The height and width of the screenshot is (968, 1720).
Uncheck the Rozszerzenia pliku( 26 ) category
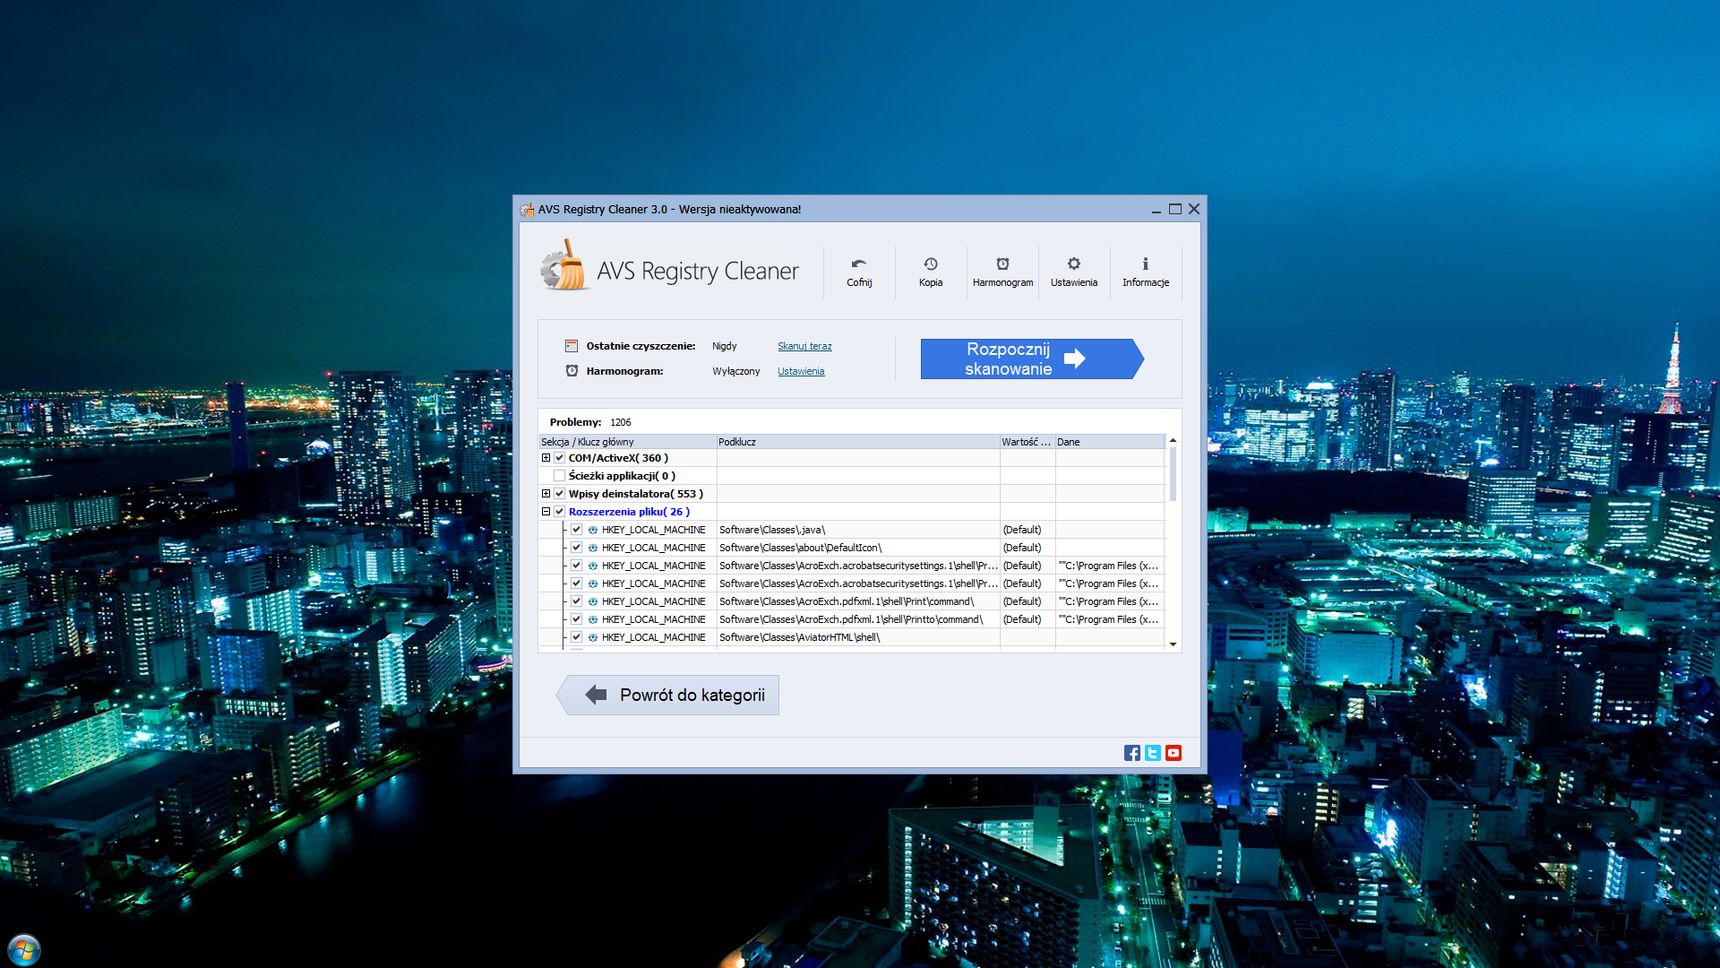point(560,512)
